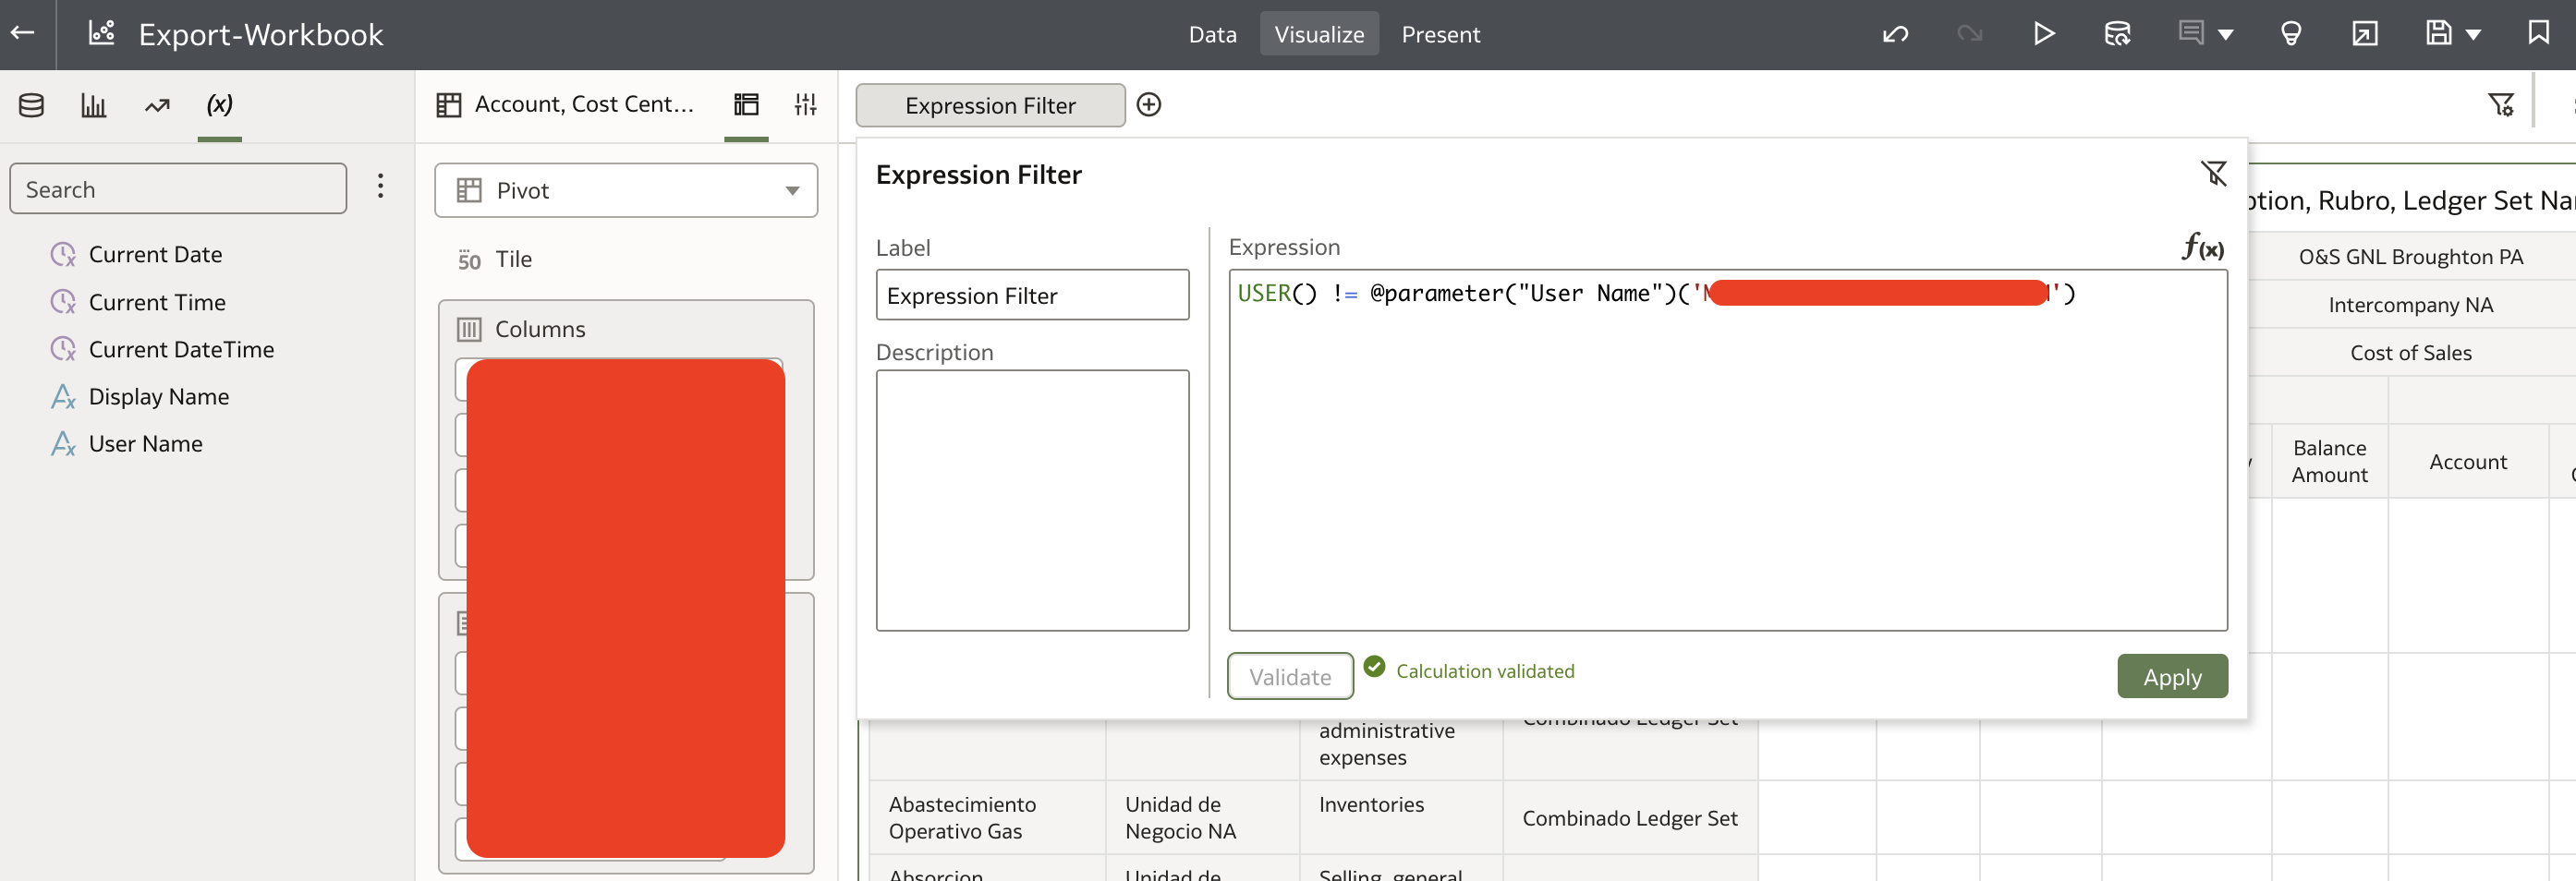2576x881 pixels.
Task: Click inside the Expression editor box
Action: (x=1727, y=450)
